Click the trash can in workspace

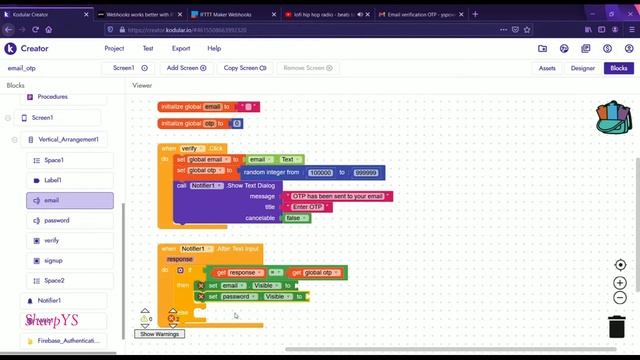617,327
